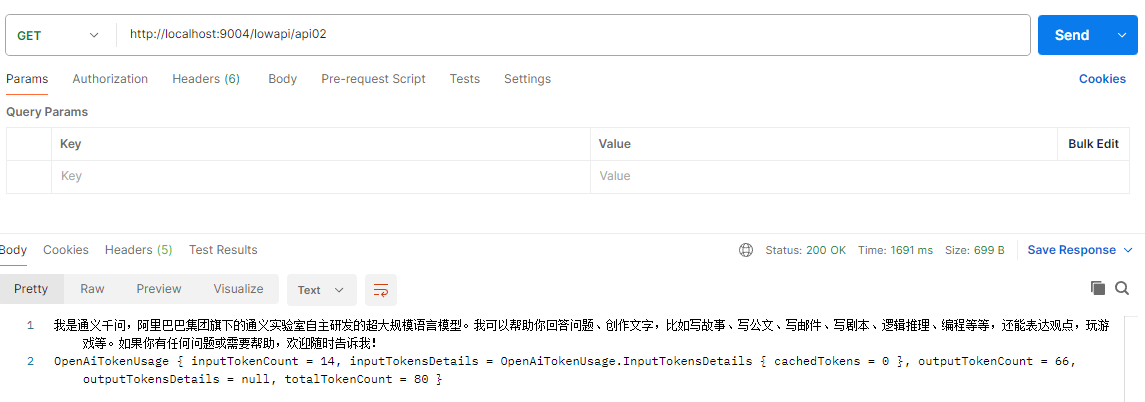This screenshot has height=402, width=1145.
Task: Toggle the wrap lines icon
Action: pos(380,290)
